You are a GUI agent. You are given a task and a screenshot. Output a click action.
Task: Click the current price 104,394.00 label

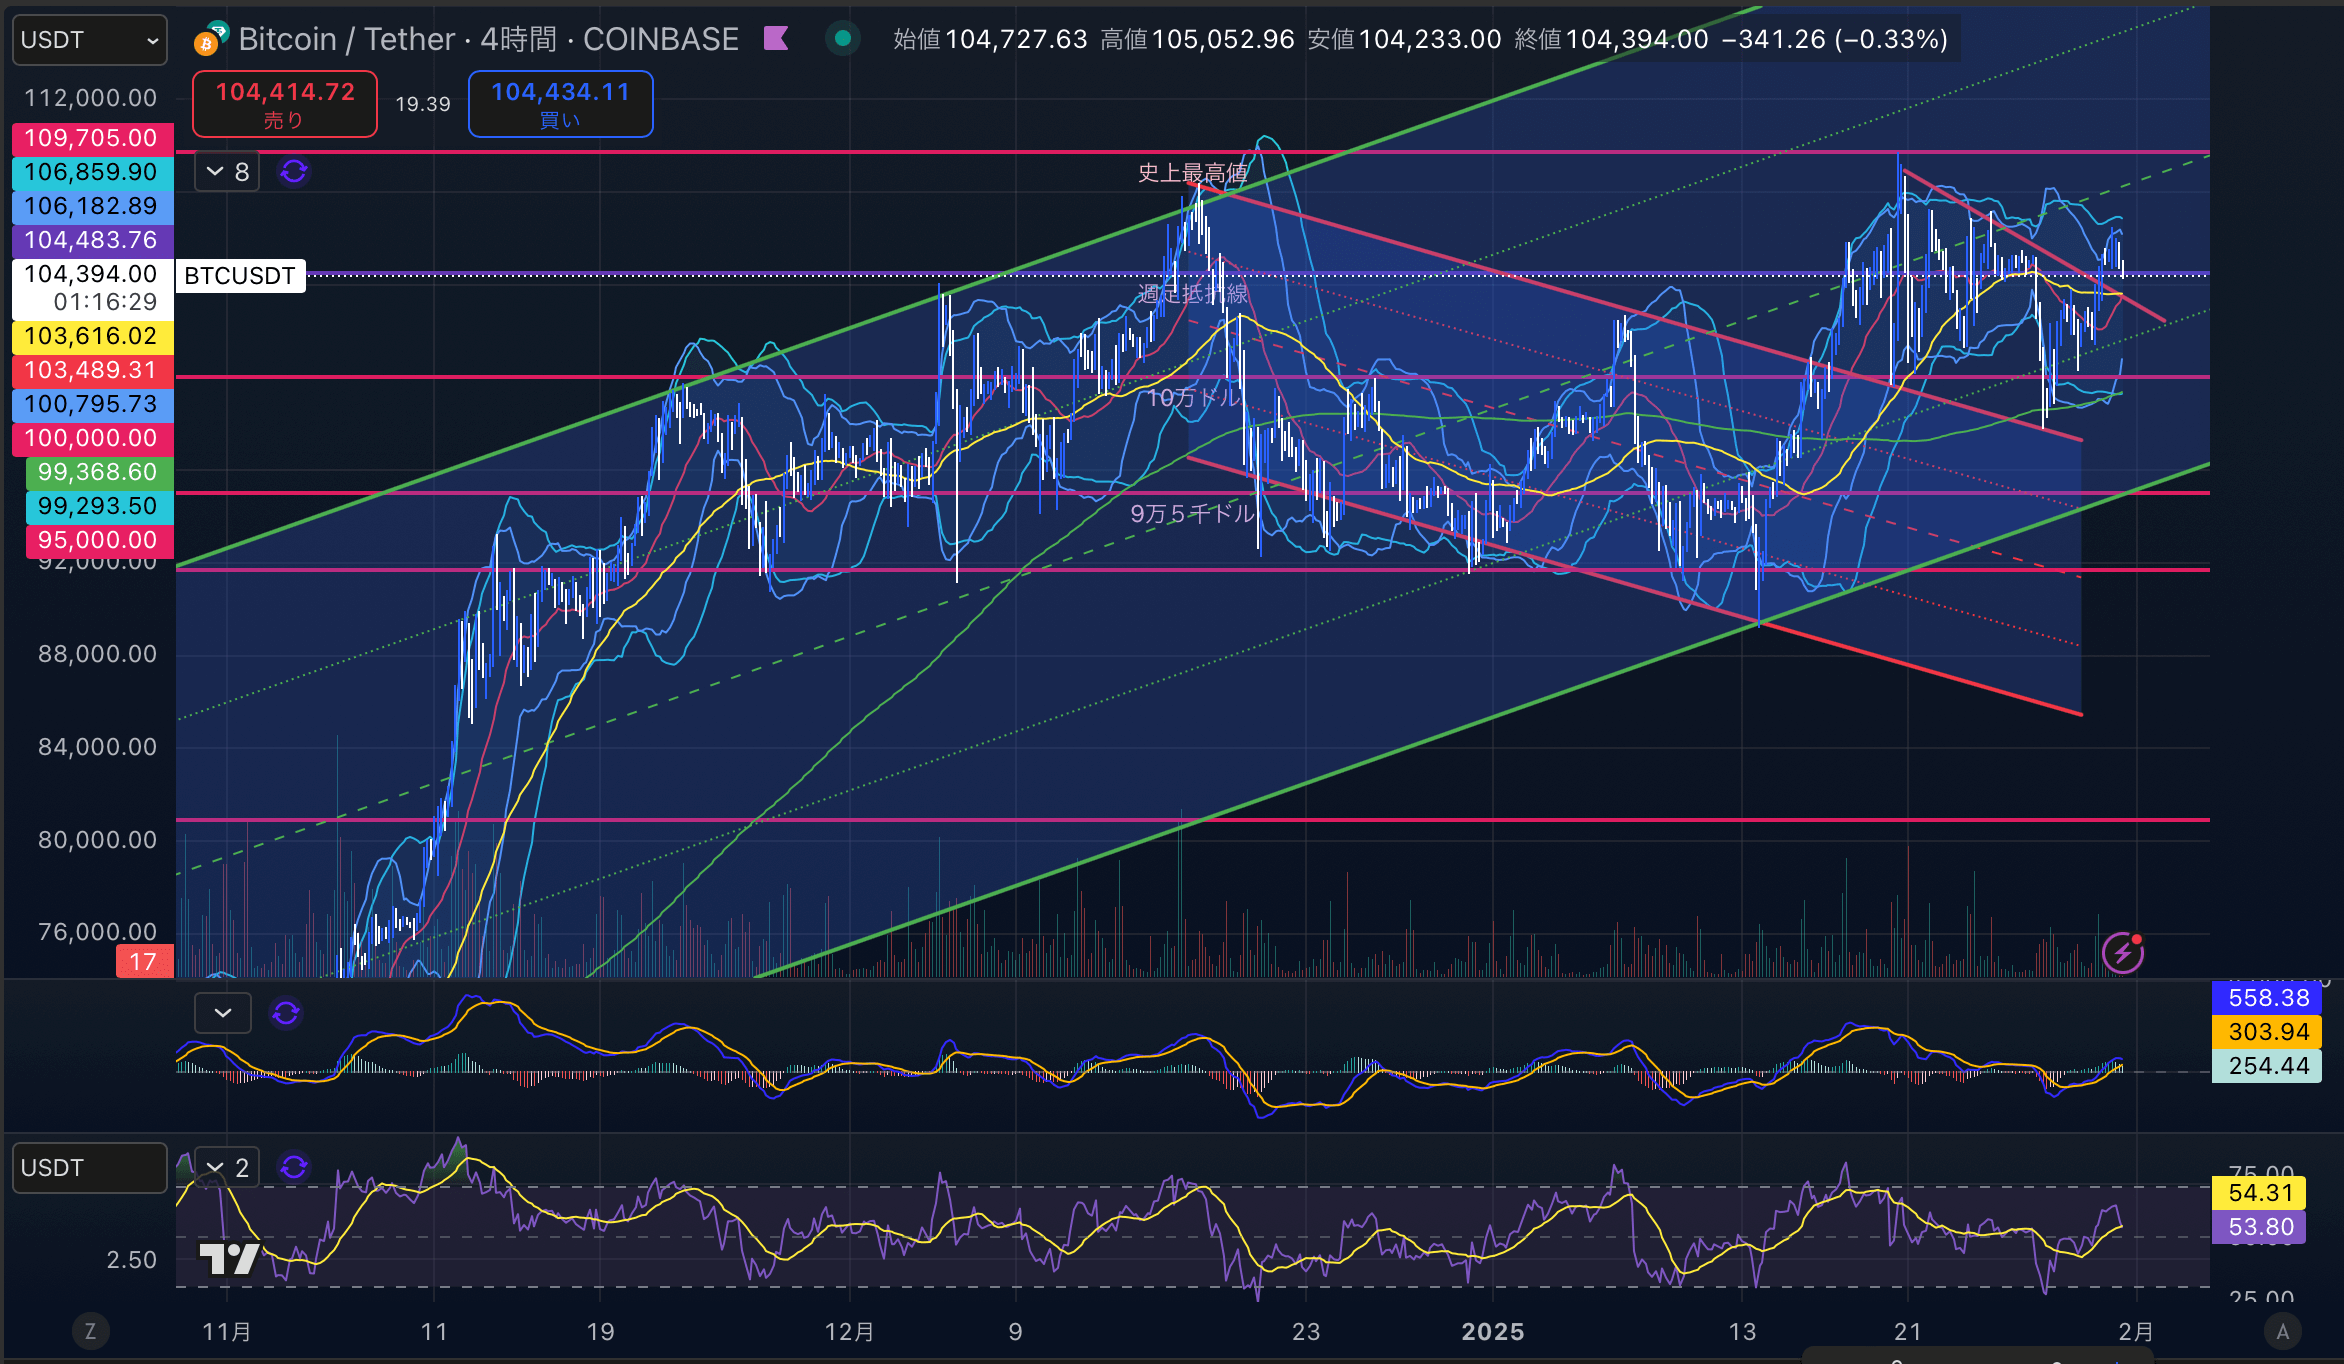(92, 288)
